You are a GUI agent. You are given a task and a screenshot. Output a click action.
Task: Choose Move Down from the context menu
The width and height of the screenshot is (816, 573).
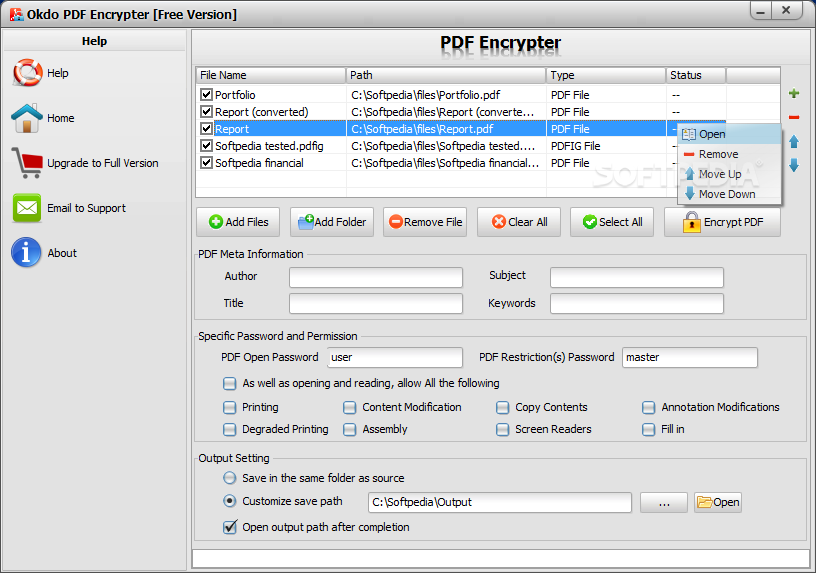(x=729, y=194)
